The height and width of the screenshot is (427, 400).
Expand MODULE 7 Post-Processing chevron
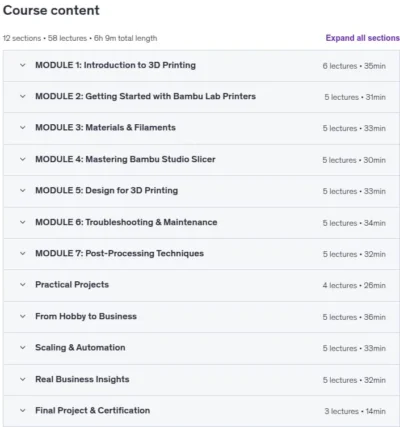pos(22,253)
